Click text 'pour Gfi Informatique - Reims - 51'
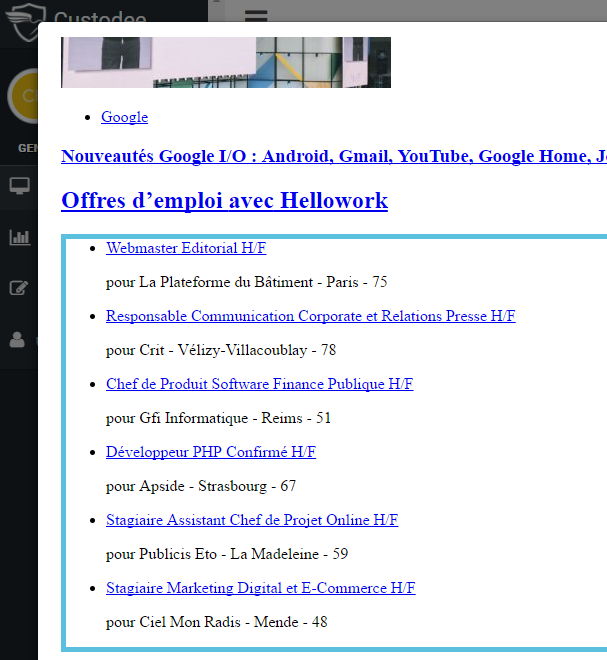607x660 pixels. click(x=218, y=418)
